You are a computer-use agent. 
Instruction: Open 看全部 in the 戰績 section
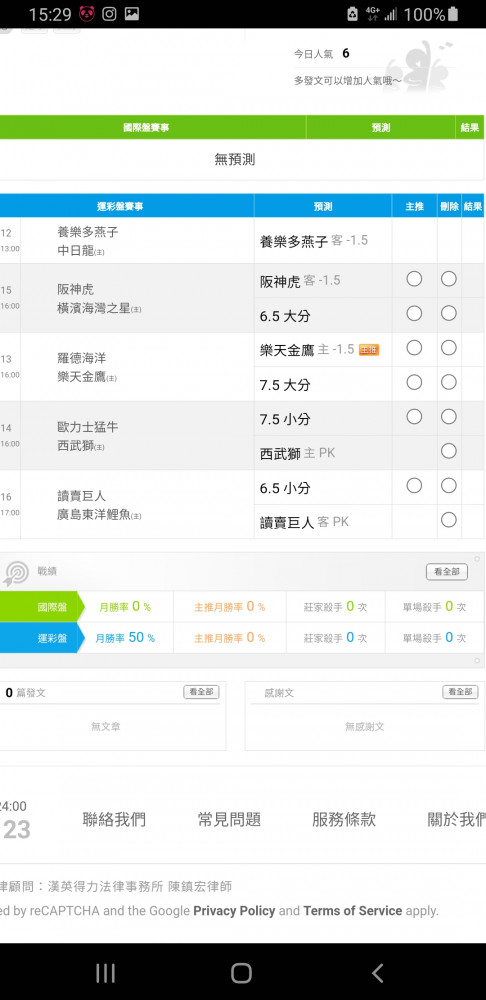446,572
